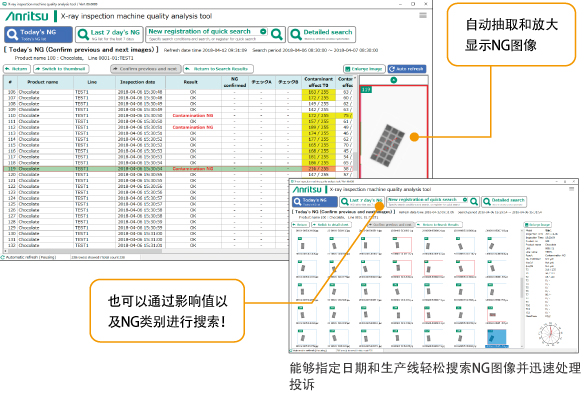The height and width of the screenshot is (393, 584).
Task: Click green circle icon above X-ray image
Action: click(393, 80)
